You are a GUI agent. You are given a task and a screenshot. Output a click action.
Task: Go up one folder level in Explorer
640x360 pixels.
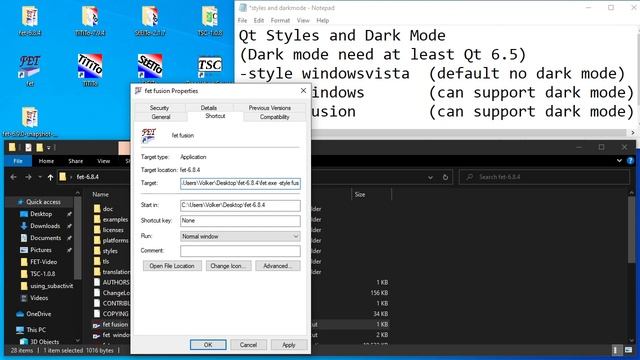point(50,177)
